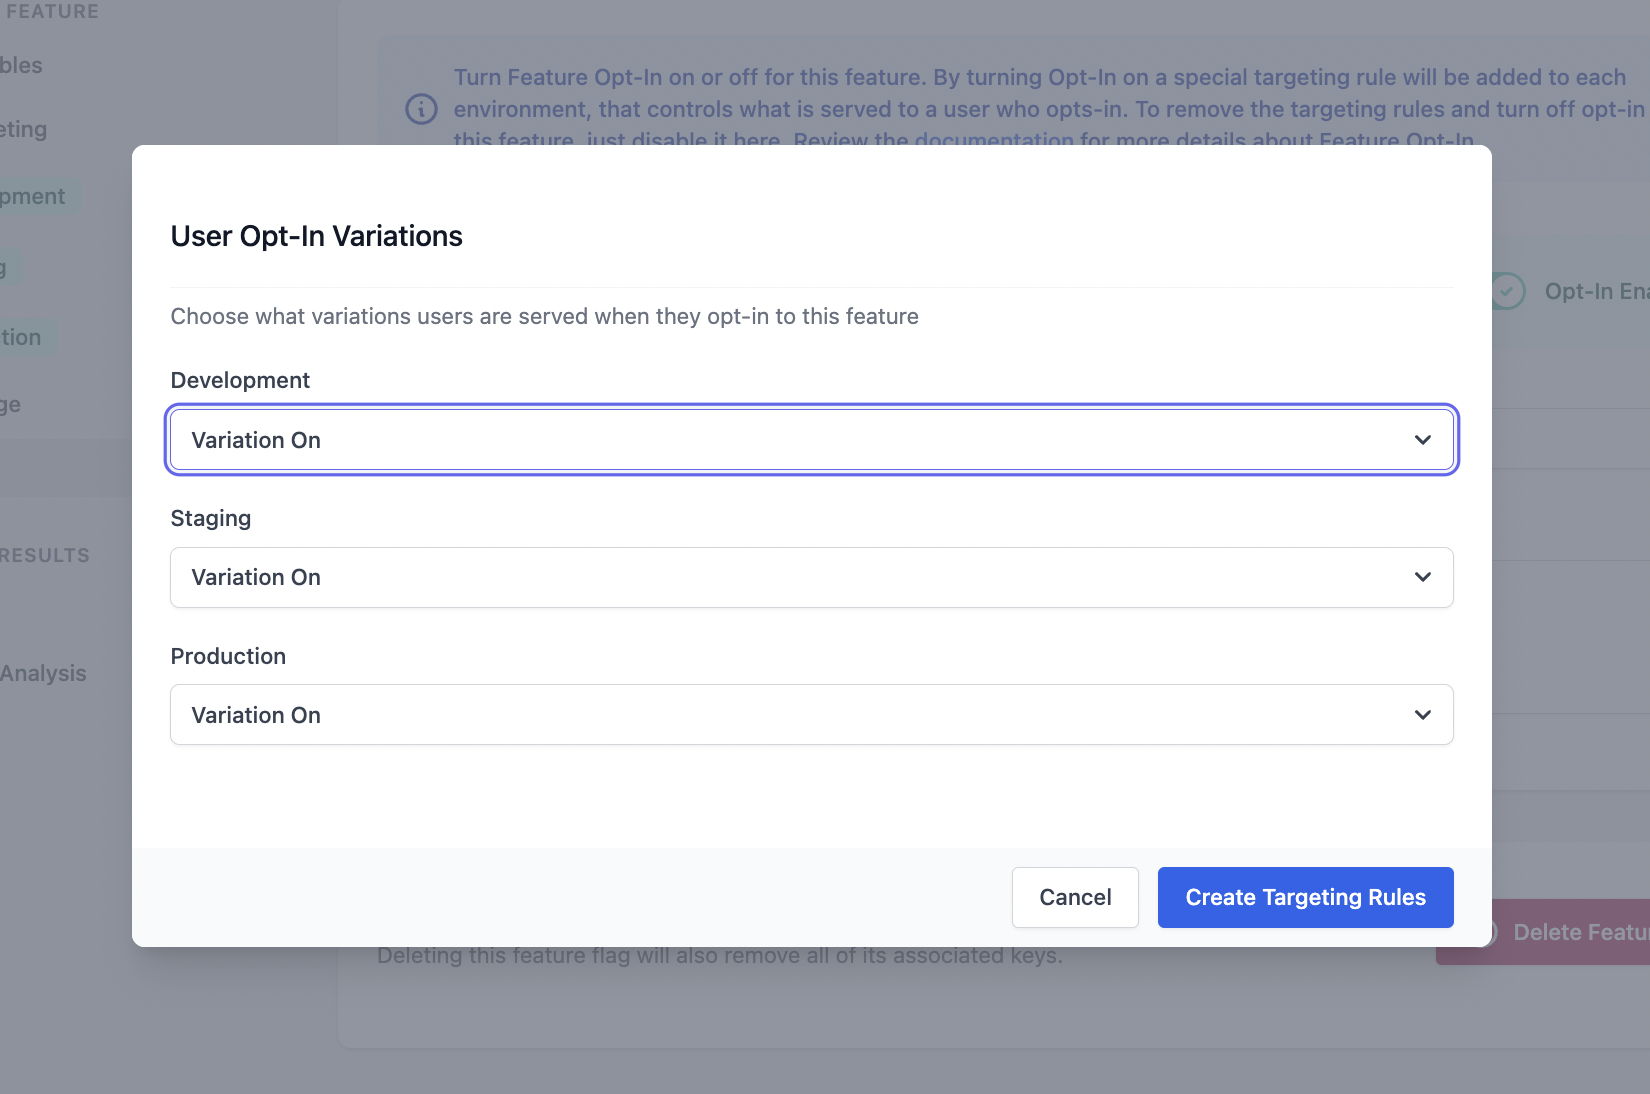Cancel the User Opt-In Variations dialog
Screen dimensions: 1650x1094
[x=1075, y=897]
